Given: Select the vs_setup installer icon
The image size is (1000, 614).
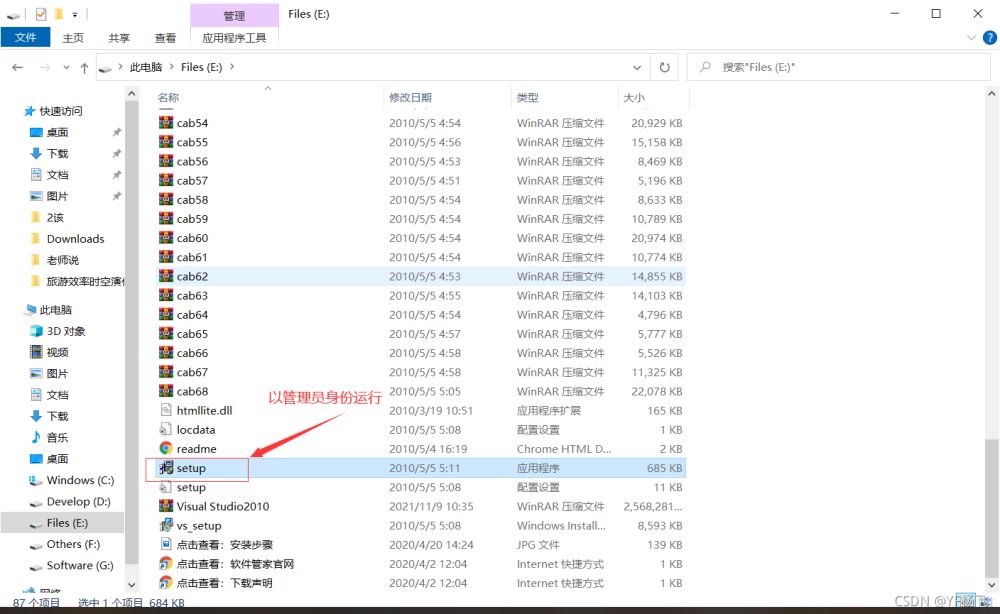Looking at the screenshot, I should (x=166, y=525).
